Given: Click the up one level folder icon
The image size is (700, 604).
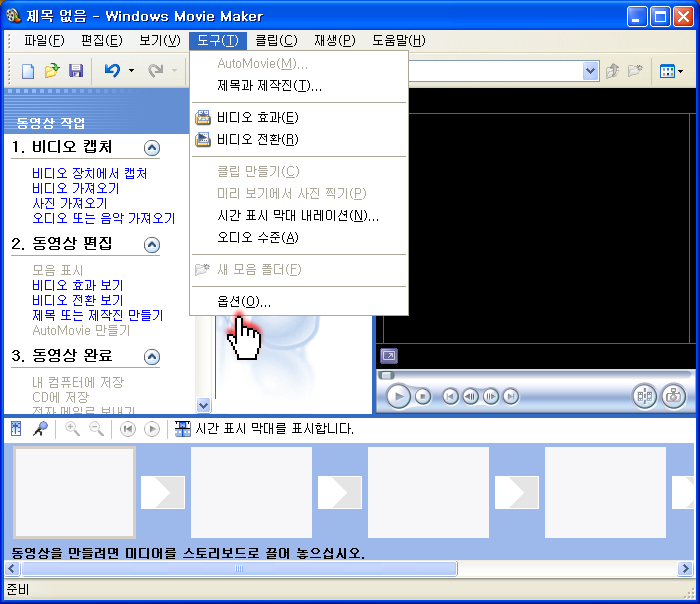Looking at the screenshot, I should (612, 71).
